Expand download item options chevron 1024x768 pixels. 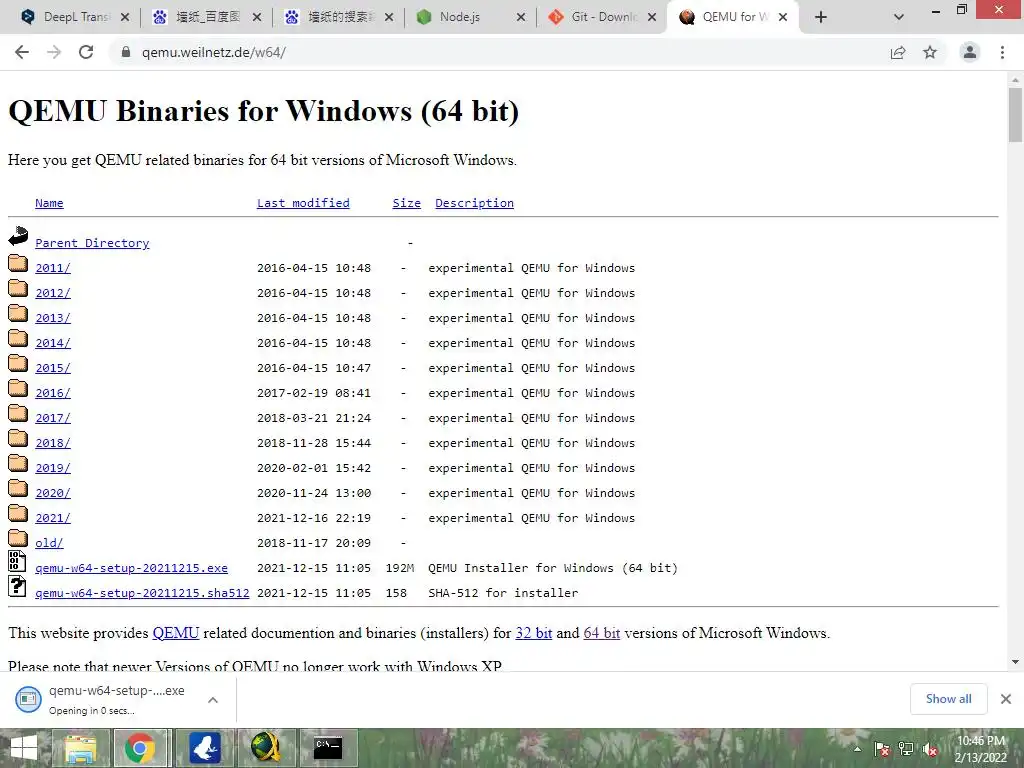pyautogui.click(x=213, y=700)
